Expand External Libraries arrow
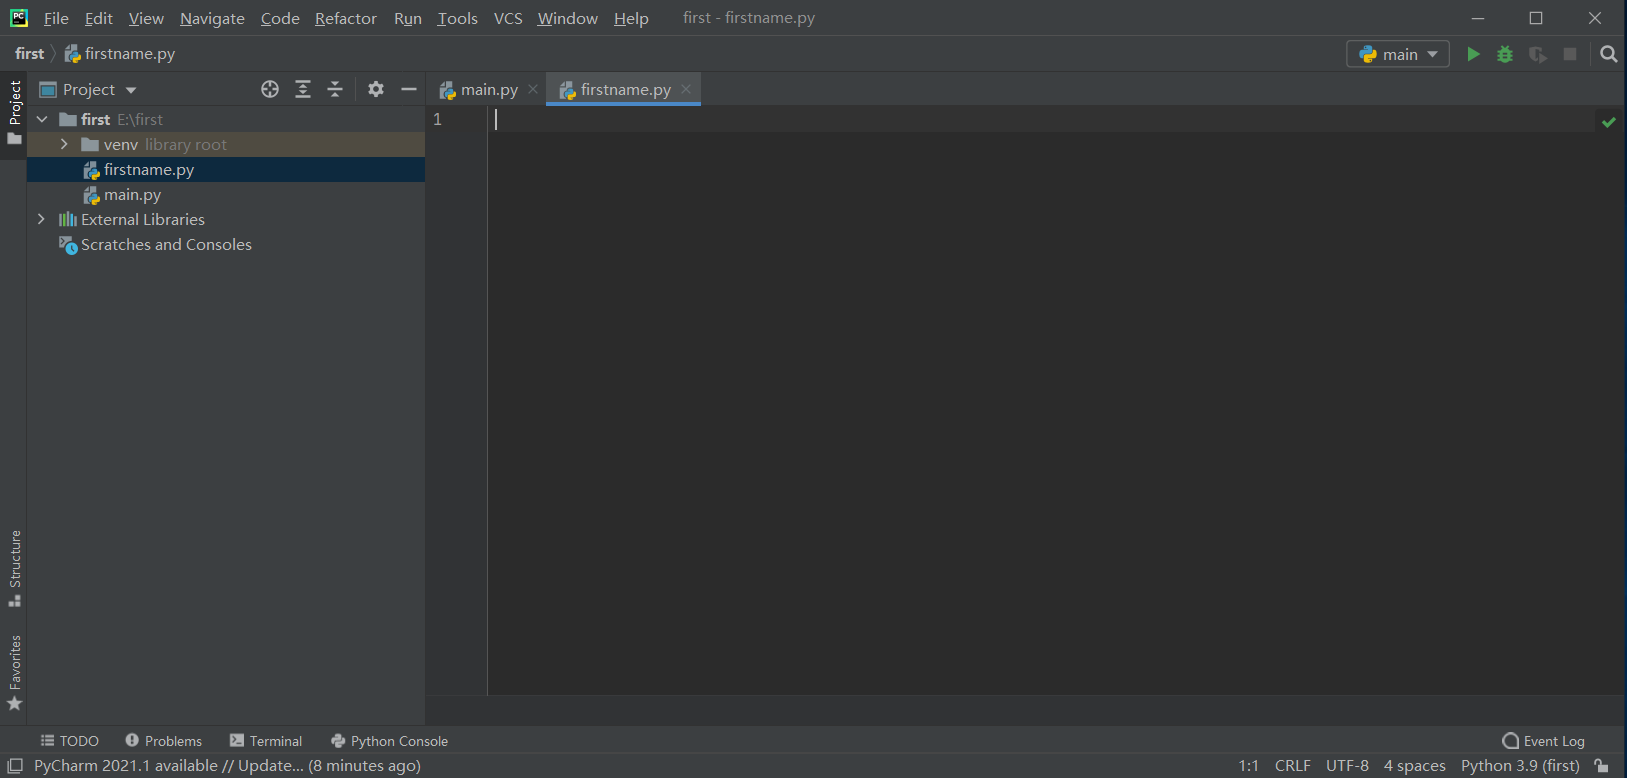Image resolution: width=1627 pixels, height=778 pixels. point(41,219)
